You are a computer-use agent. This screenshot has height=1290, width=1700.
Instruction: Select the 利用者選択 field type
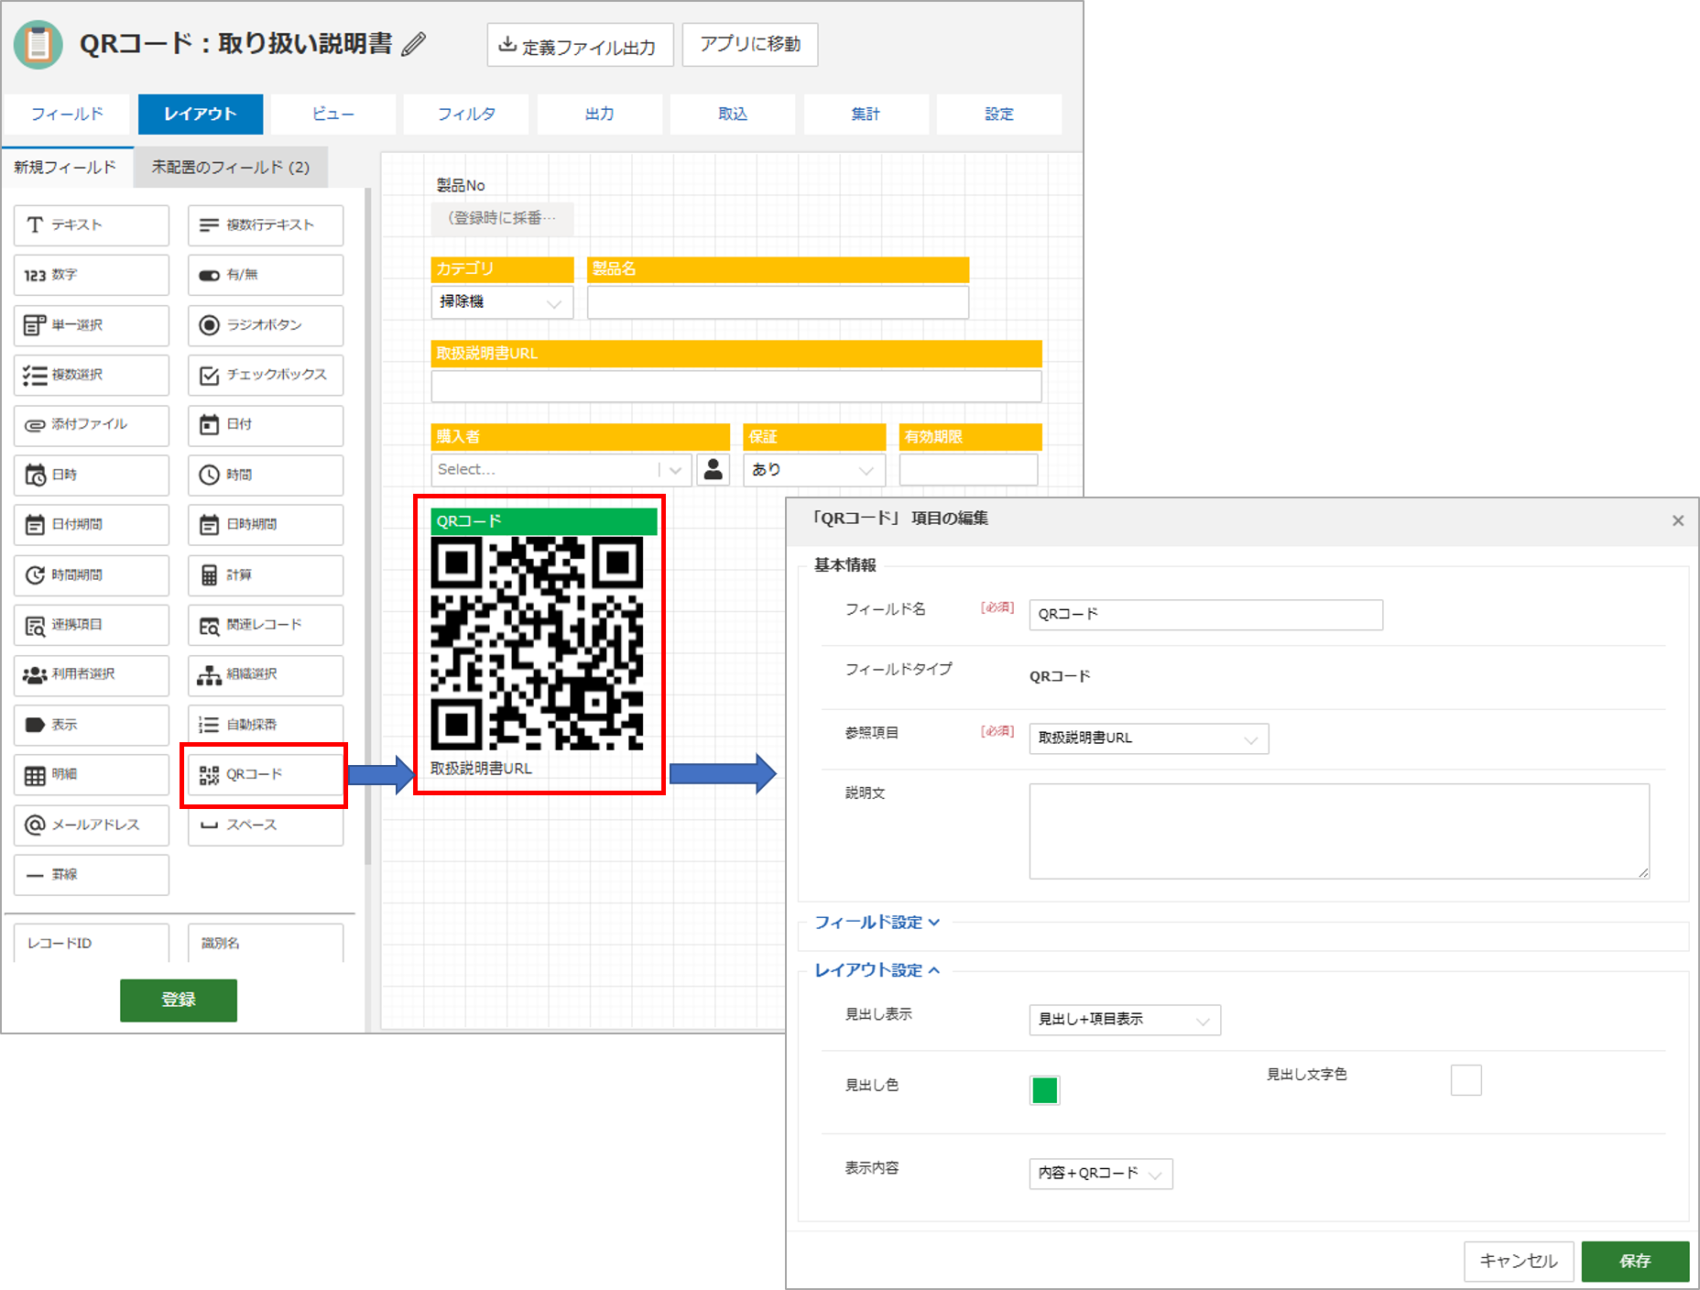click(x=91, y=675)
